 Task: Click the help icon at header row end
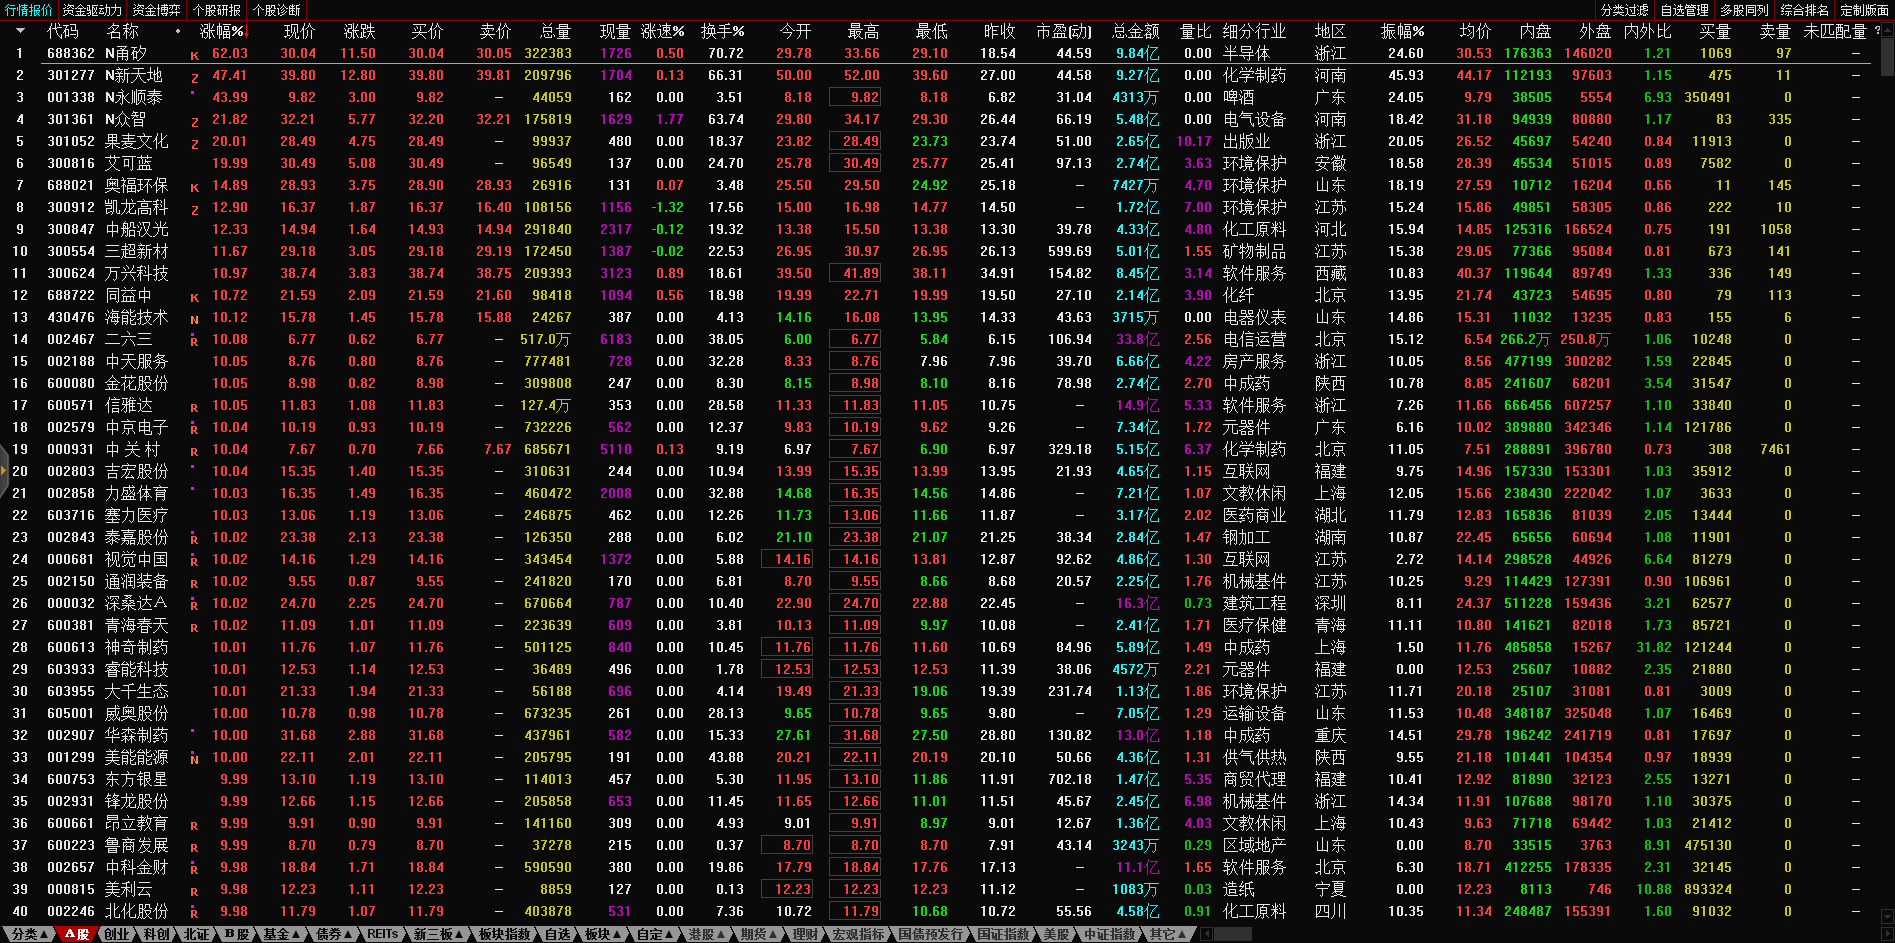(x=1877, y=31)
